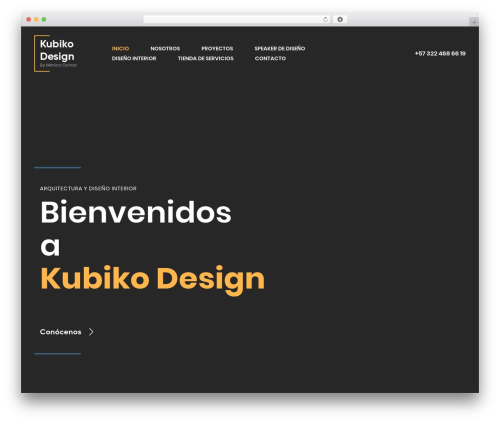The width and height of the screenshot is (500, 423).
Task: Click the download icon beside the address bar
Action: tap(340, 19)
